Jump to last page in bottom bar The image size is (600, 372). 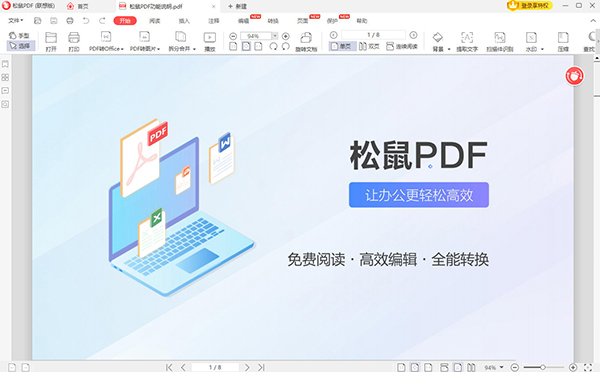[261, 367]
